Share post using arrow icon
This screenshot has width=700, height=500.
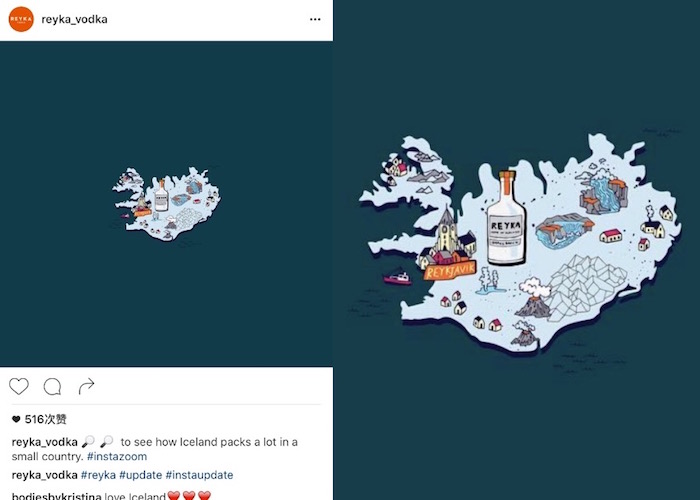86,386
